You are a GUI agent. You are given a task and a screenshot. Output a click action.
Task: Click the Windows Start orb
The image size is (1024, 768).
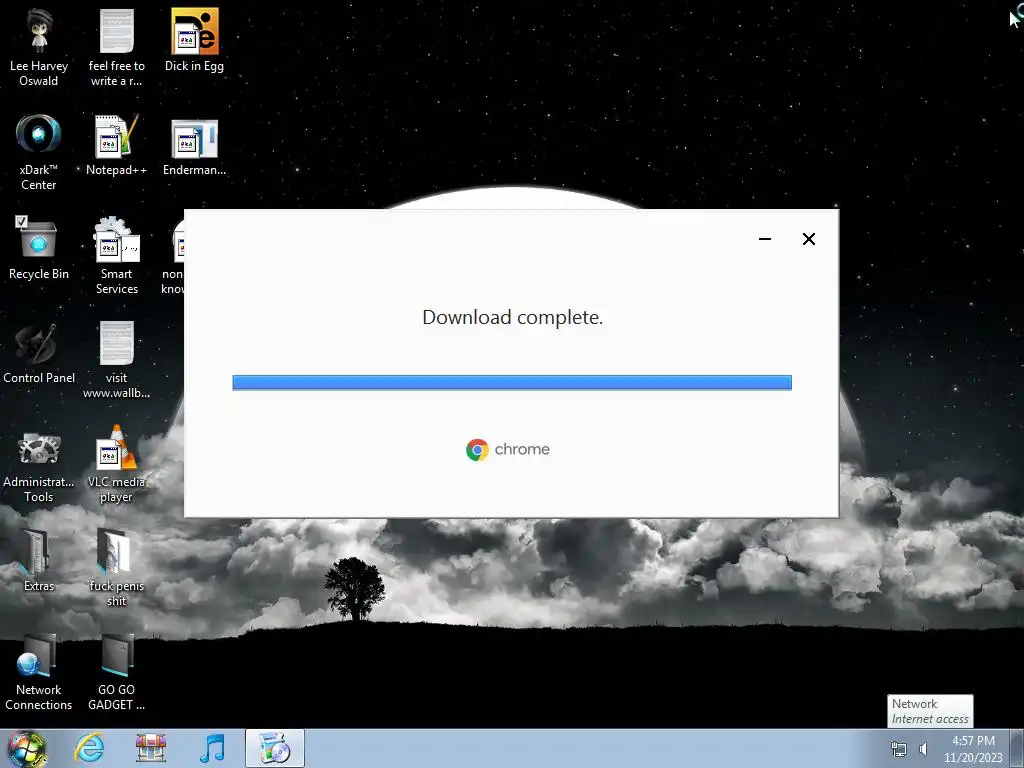tap(27, 748)
